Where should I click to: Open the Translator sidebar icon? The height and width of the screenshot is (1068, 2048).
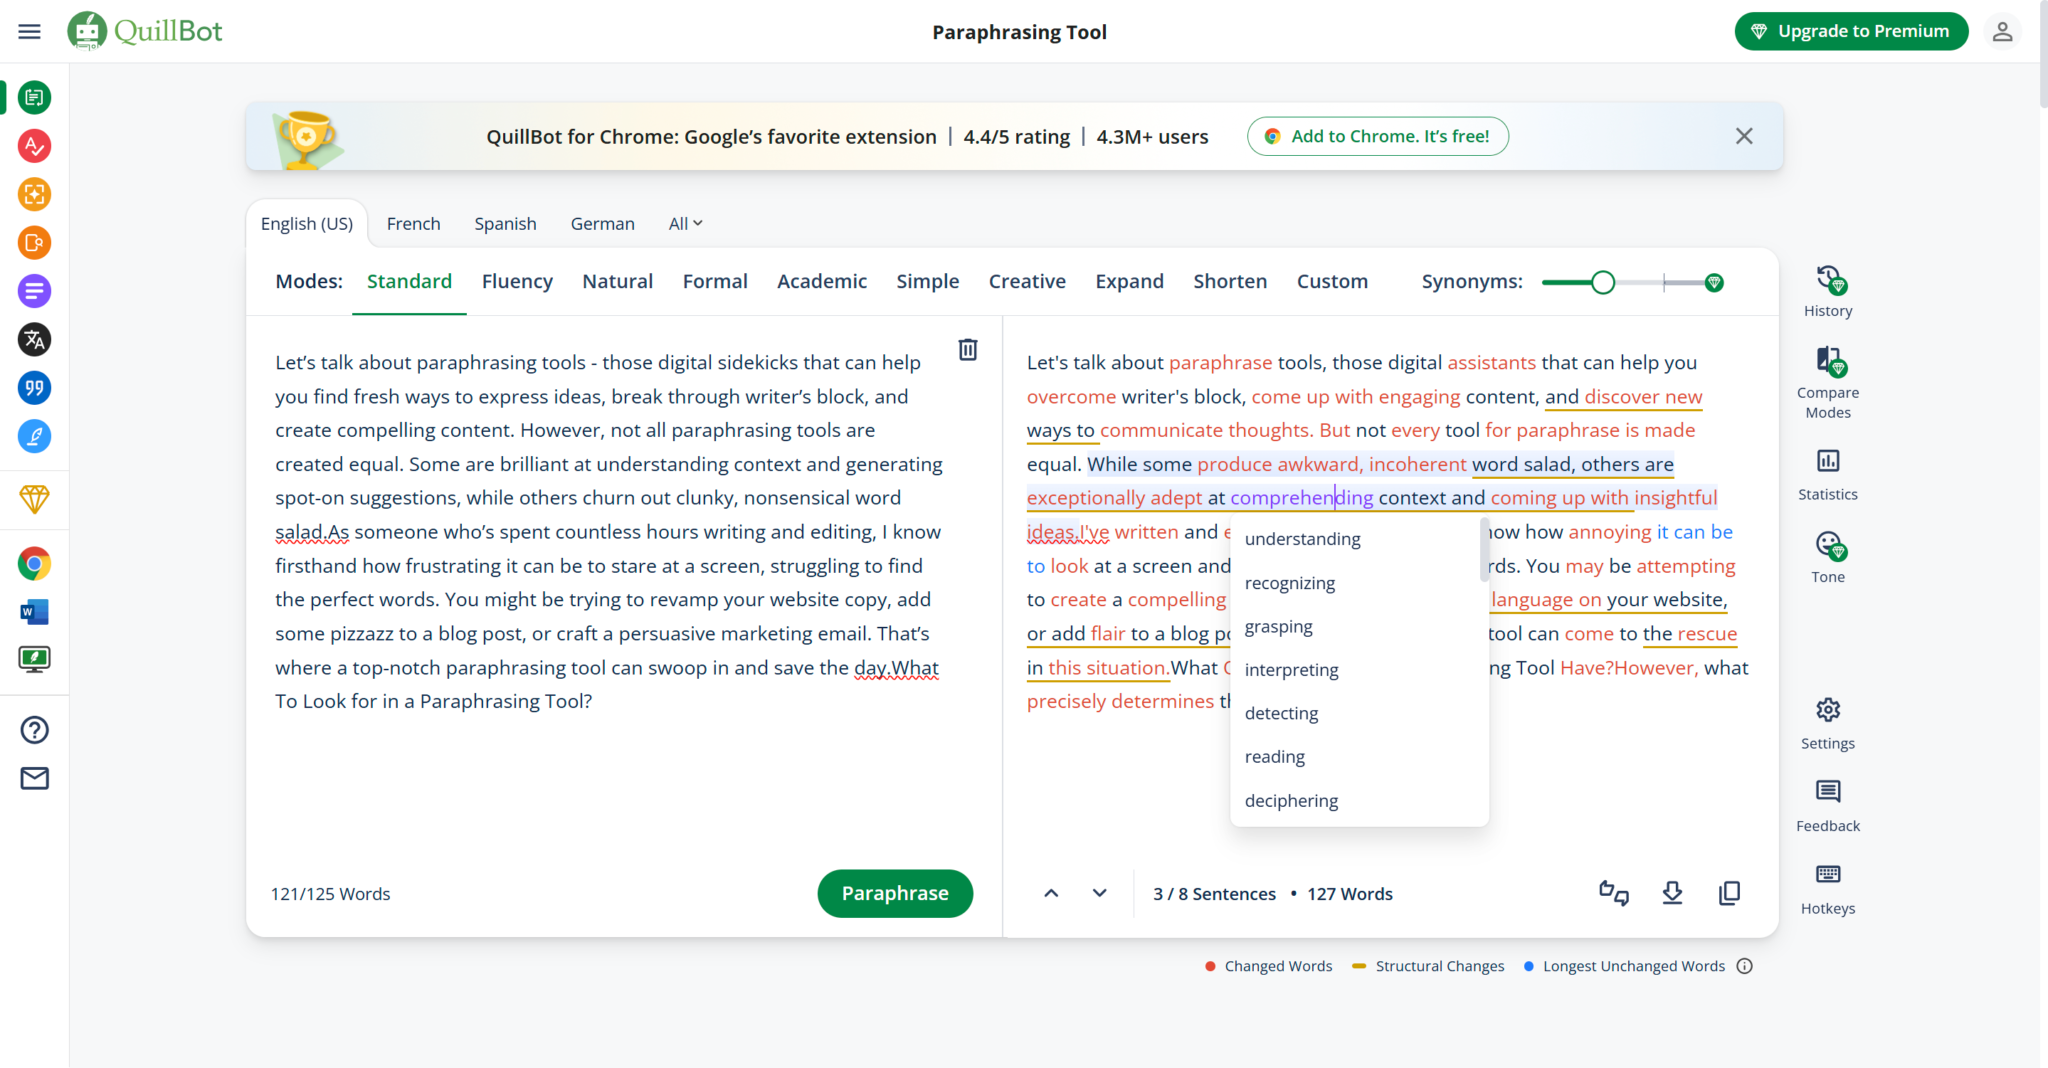pyautogui.click(x=35, y=340)
